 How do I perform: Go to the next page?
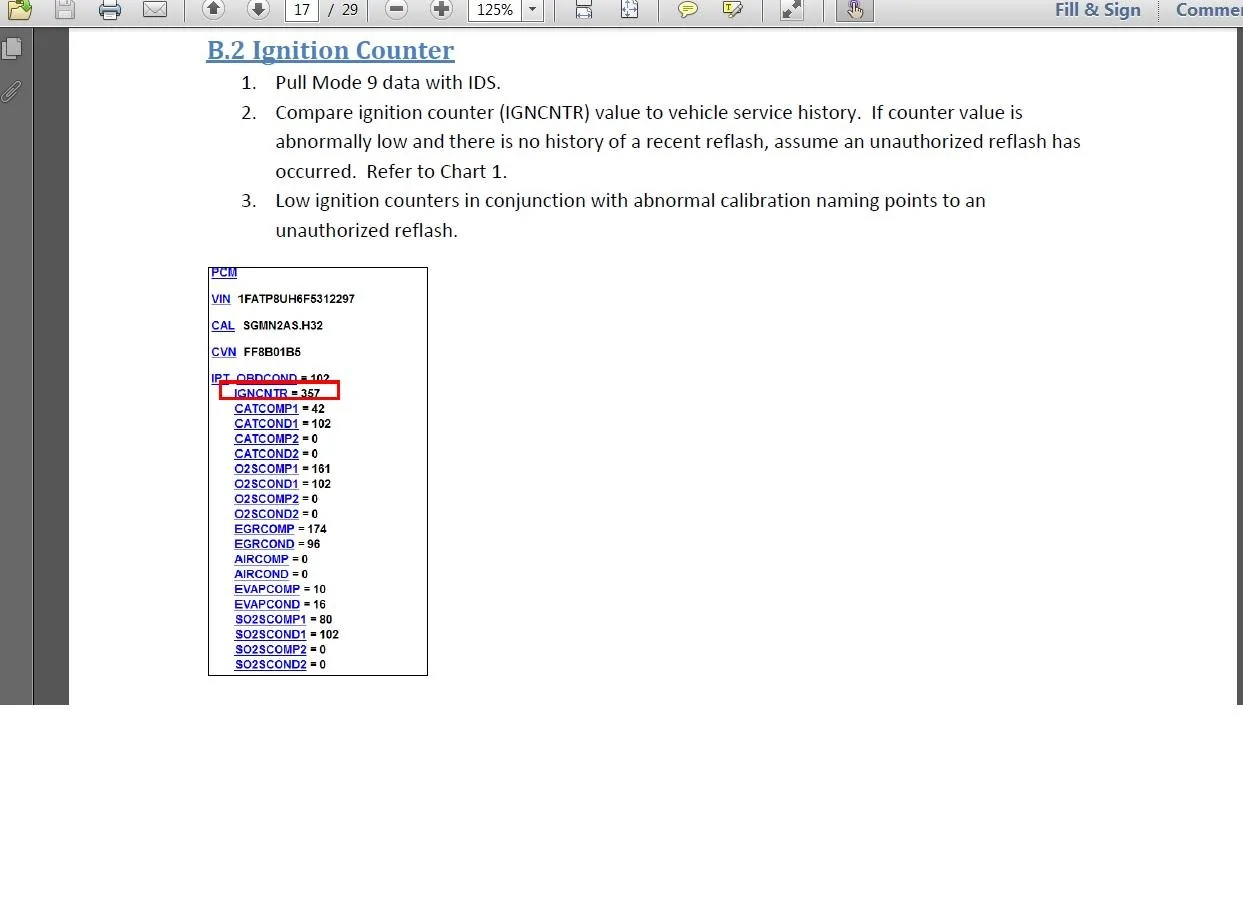pyautogui.click(x=258, y=10)
